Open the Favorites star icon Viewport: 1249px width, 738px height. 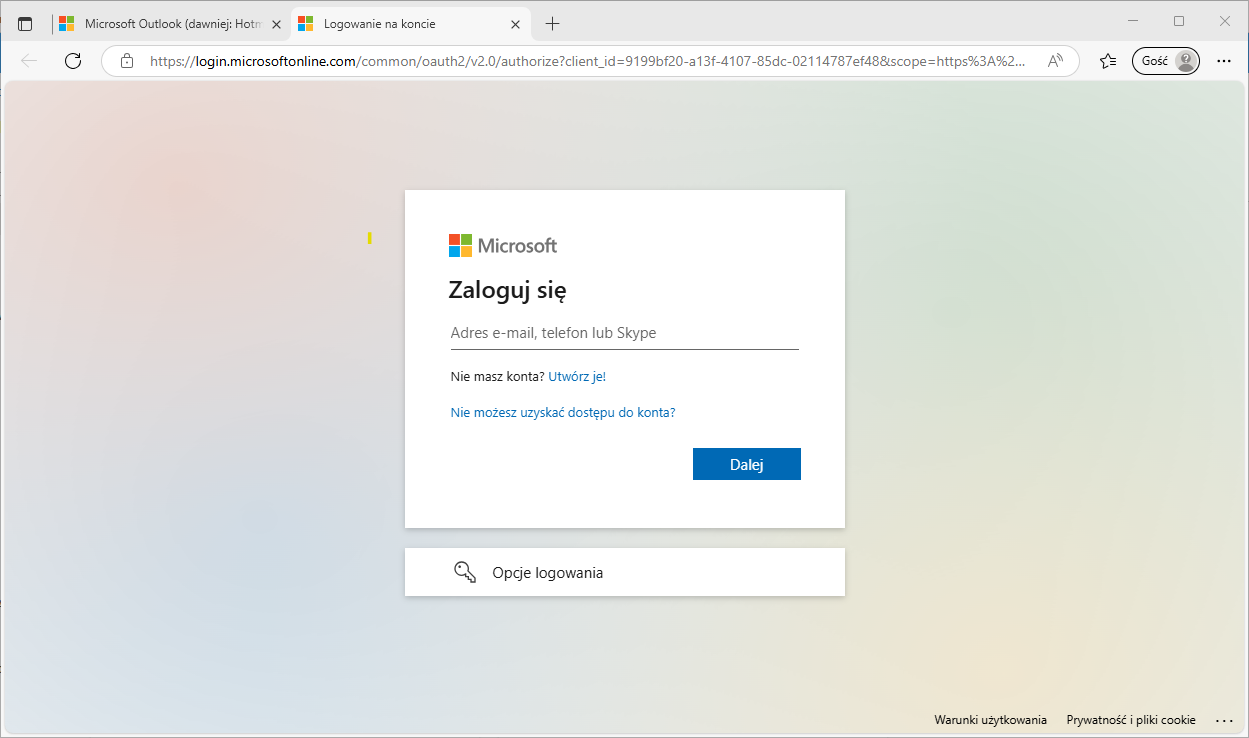pyautogui.click(x=1107, y=61)
